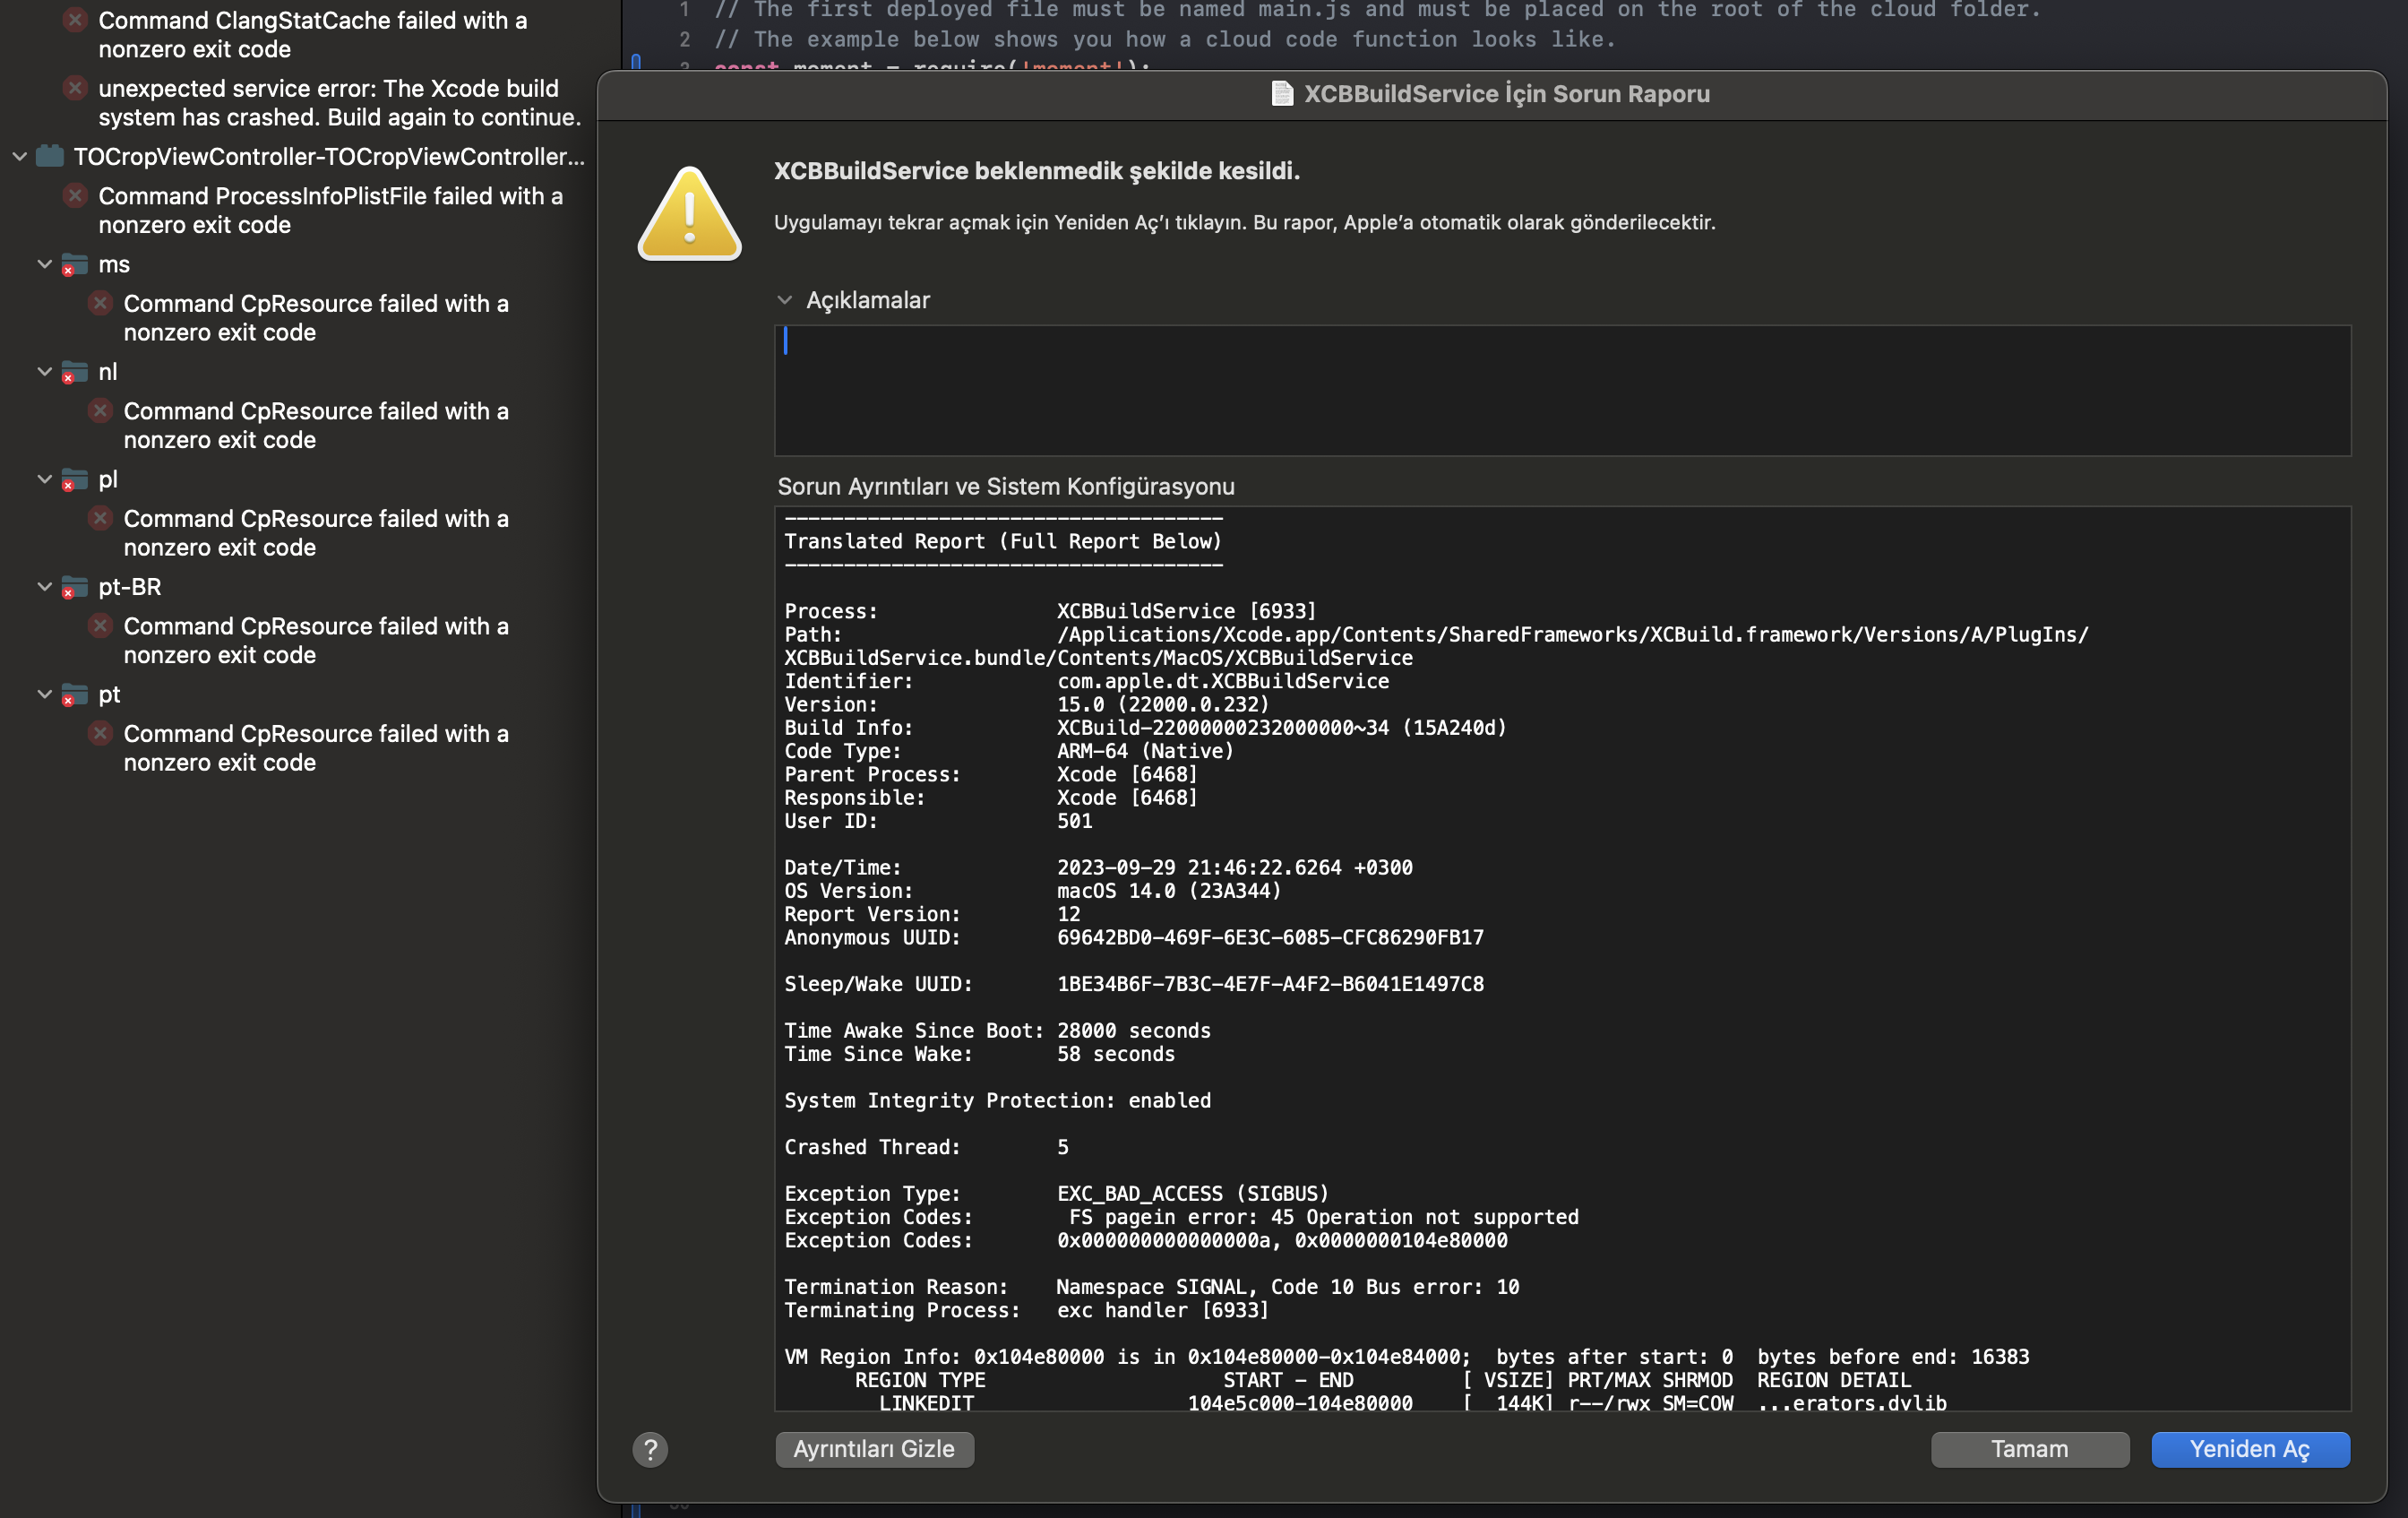Select the nl folder icon
Image resolution: width=2408 pixels, height=1518 pixels.
[74, 372]
